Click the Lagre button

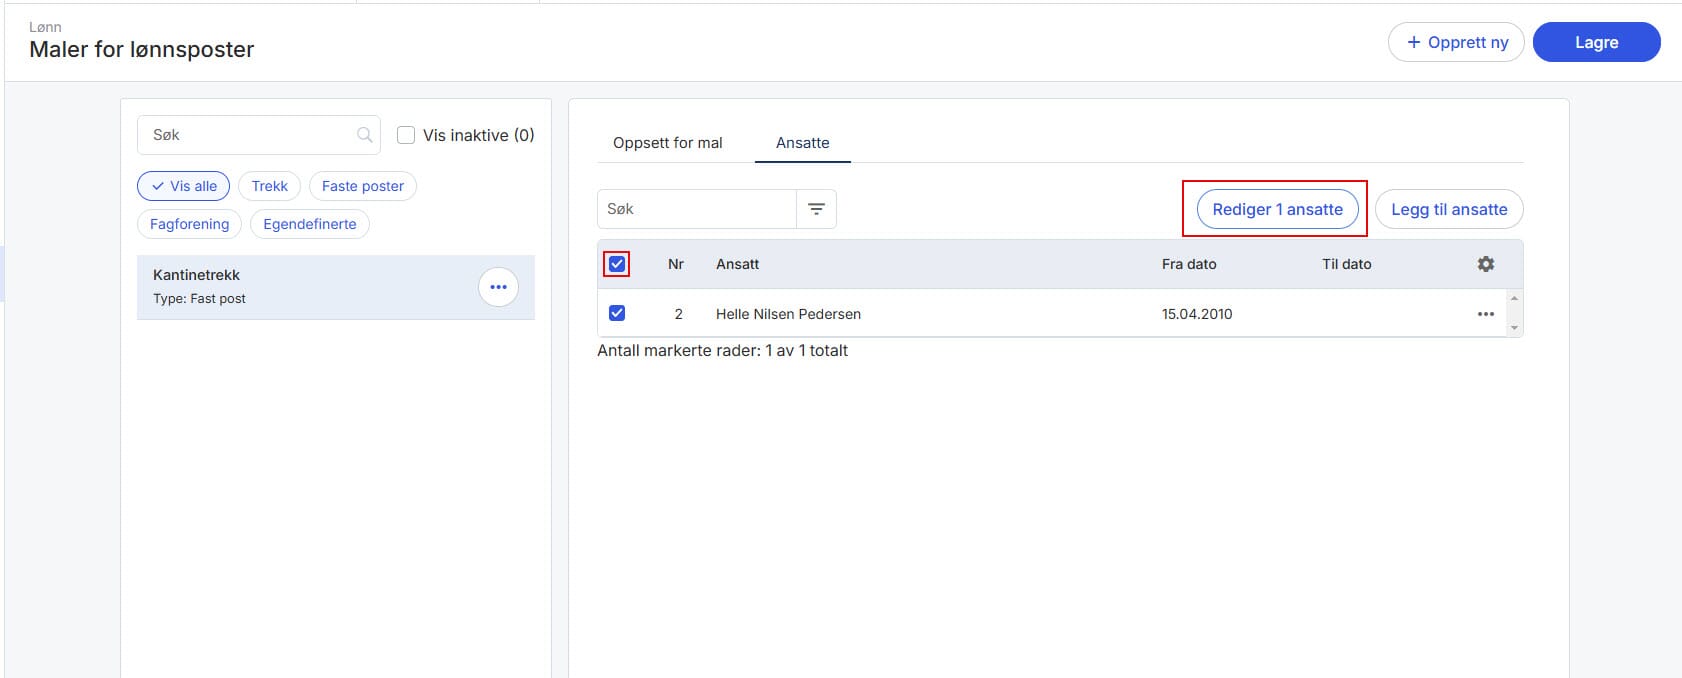click(1596, 42)
